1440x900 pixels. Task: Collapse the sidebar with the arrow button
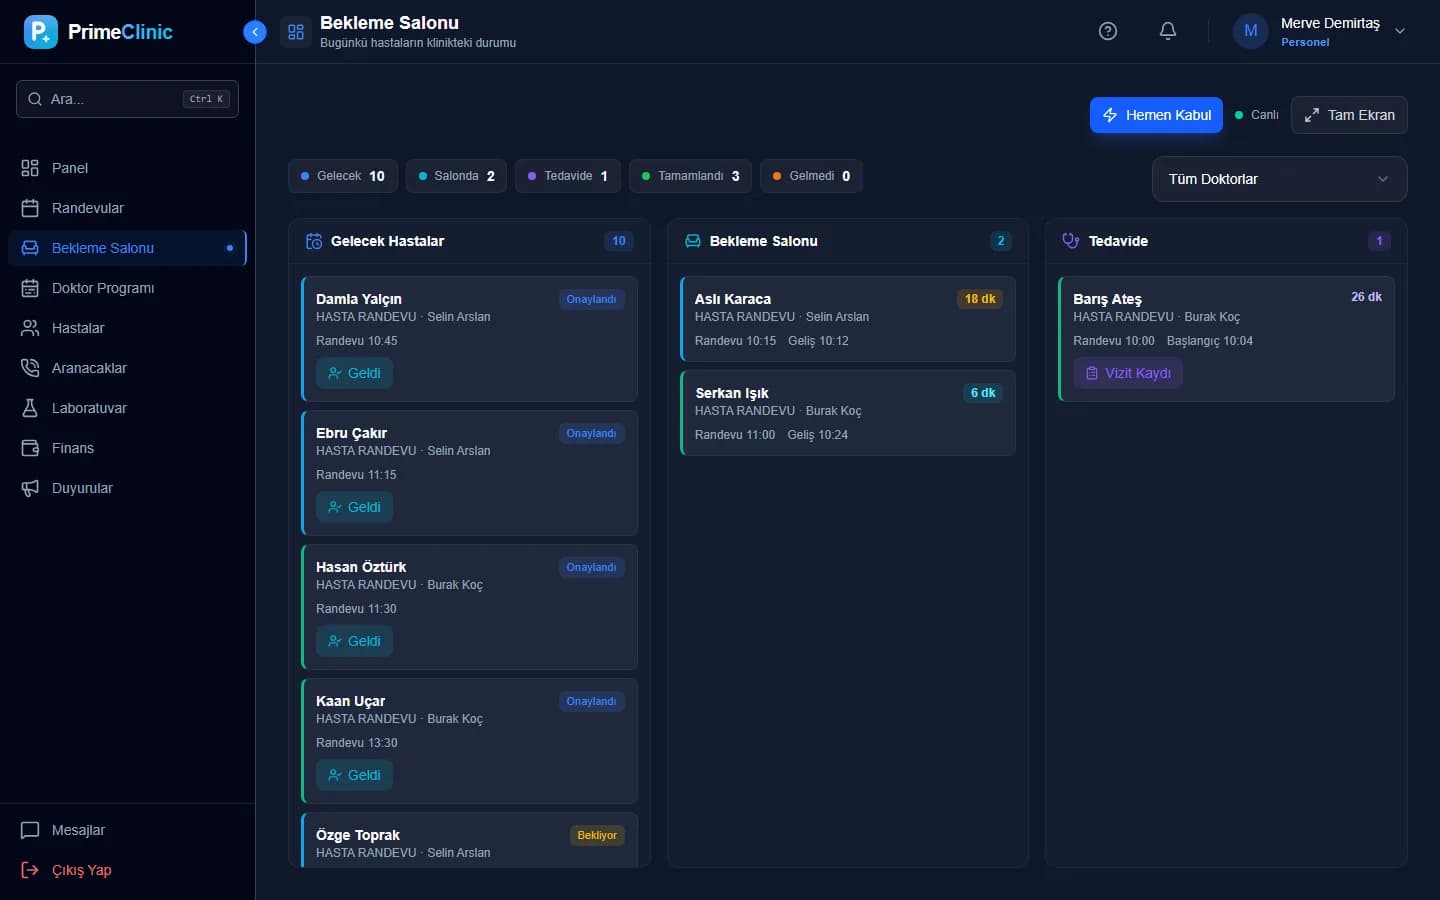click(255, 32)
